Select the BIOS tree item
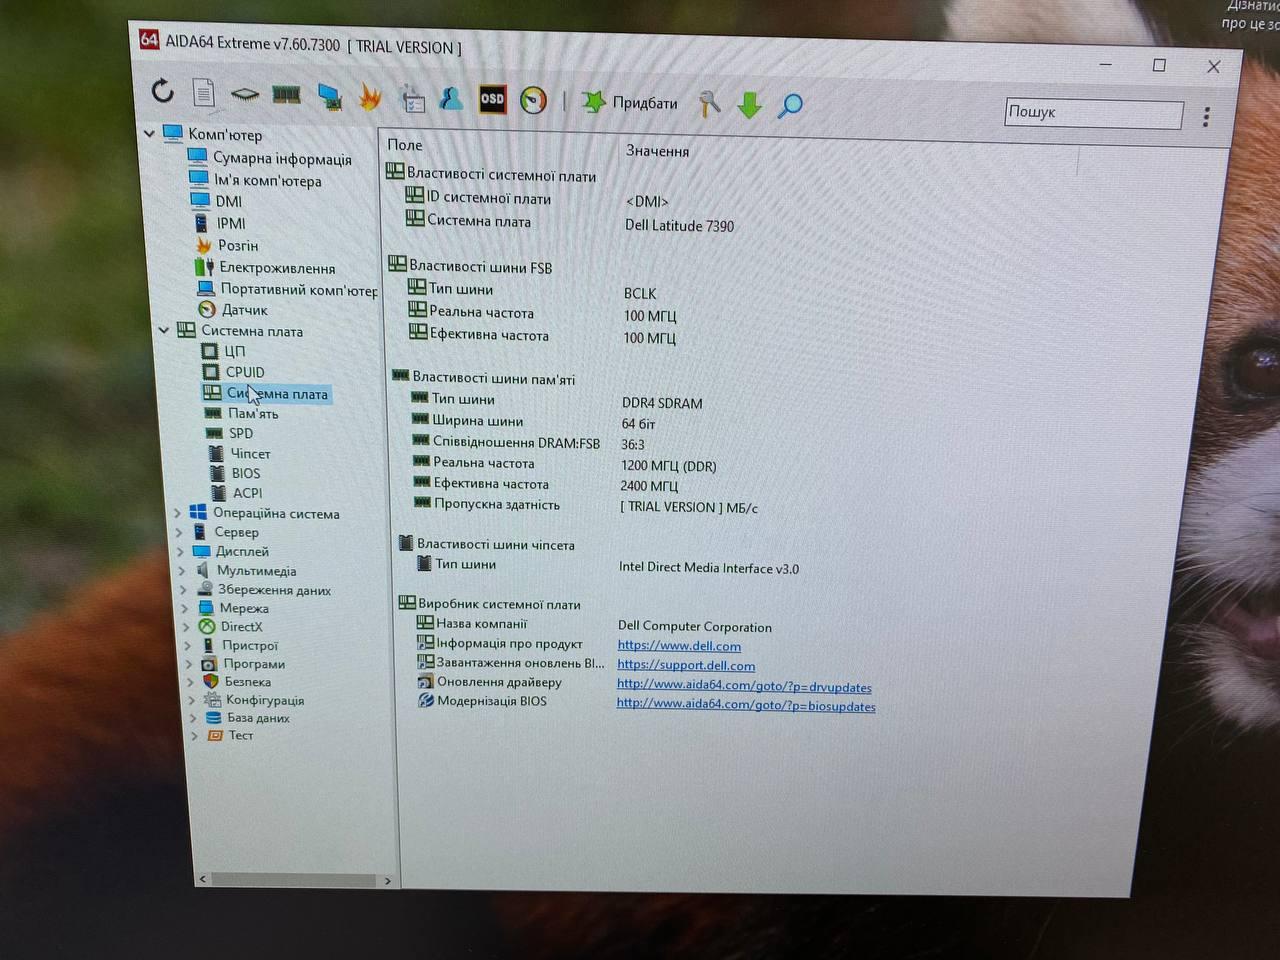This screenshot has width=1280, height=960. (x=246, y=473)
